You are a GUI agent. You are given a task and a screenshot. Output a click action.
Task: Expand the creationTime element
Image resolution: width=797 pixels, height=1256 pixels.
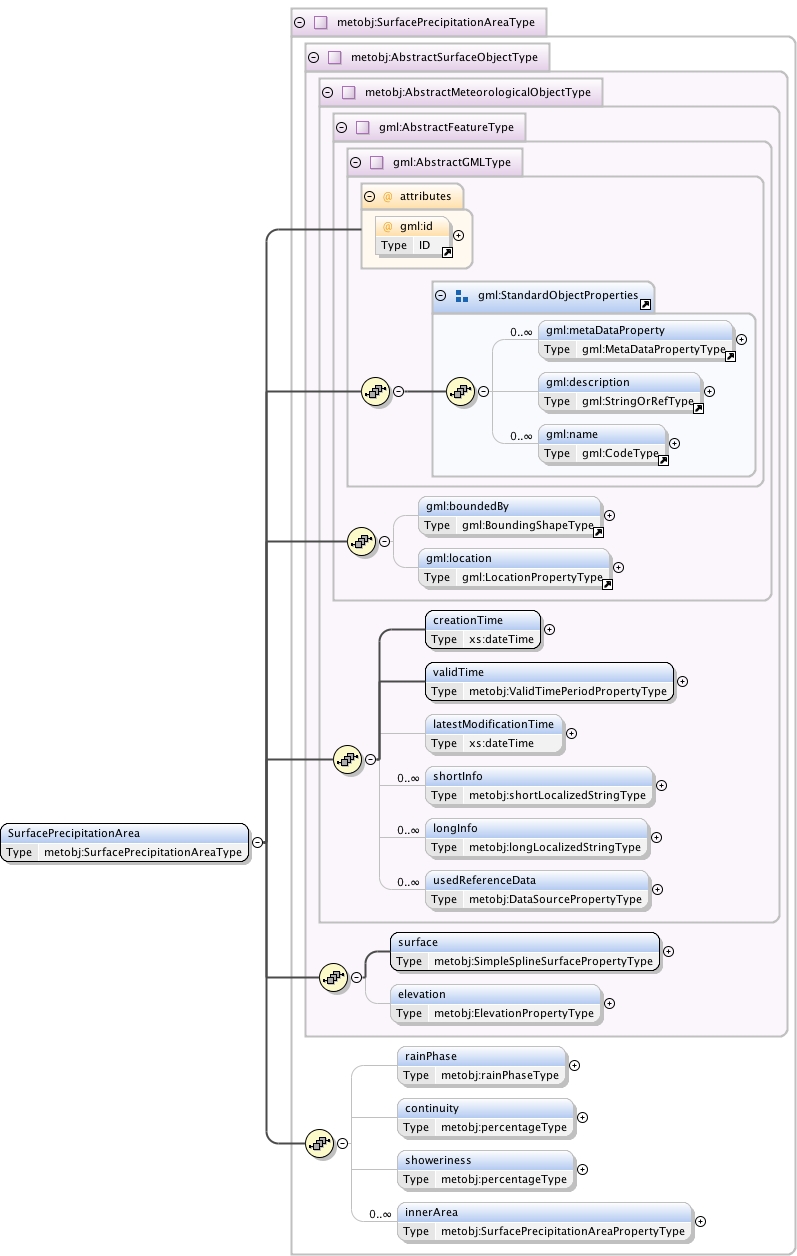[x=548, y=630]
